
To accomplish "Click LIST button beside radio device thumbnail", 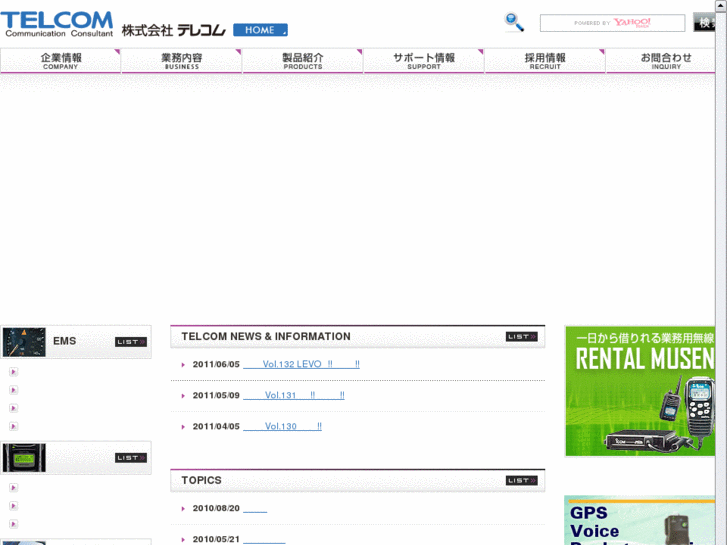I will click(131, 458).
